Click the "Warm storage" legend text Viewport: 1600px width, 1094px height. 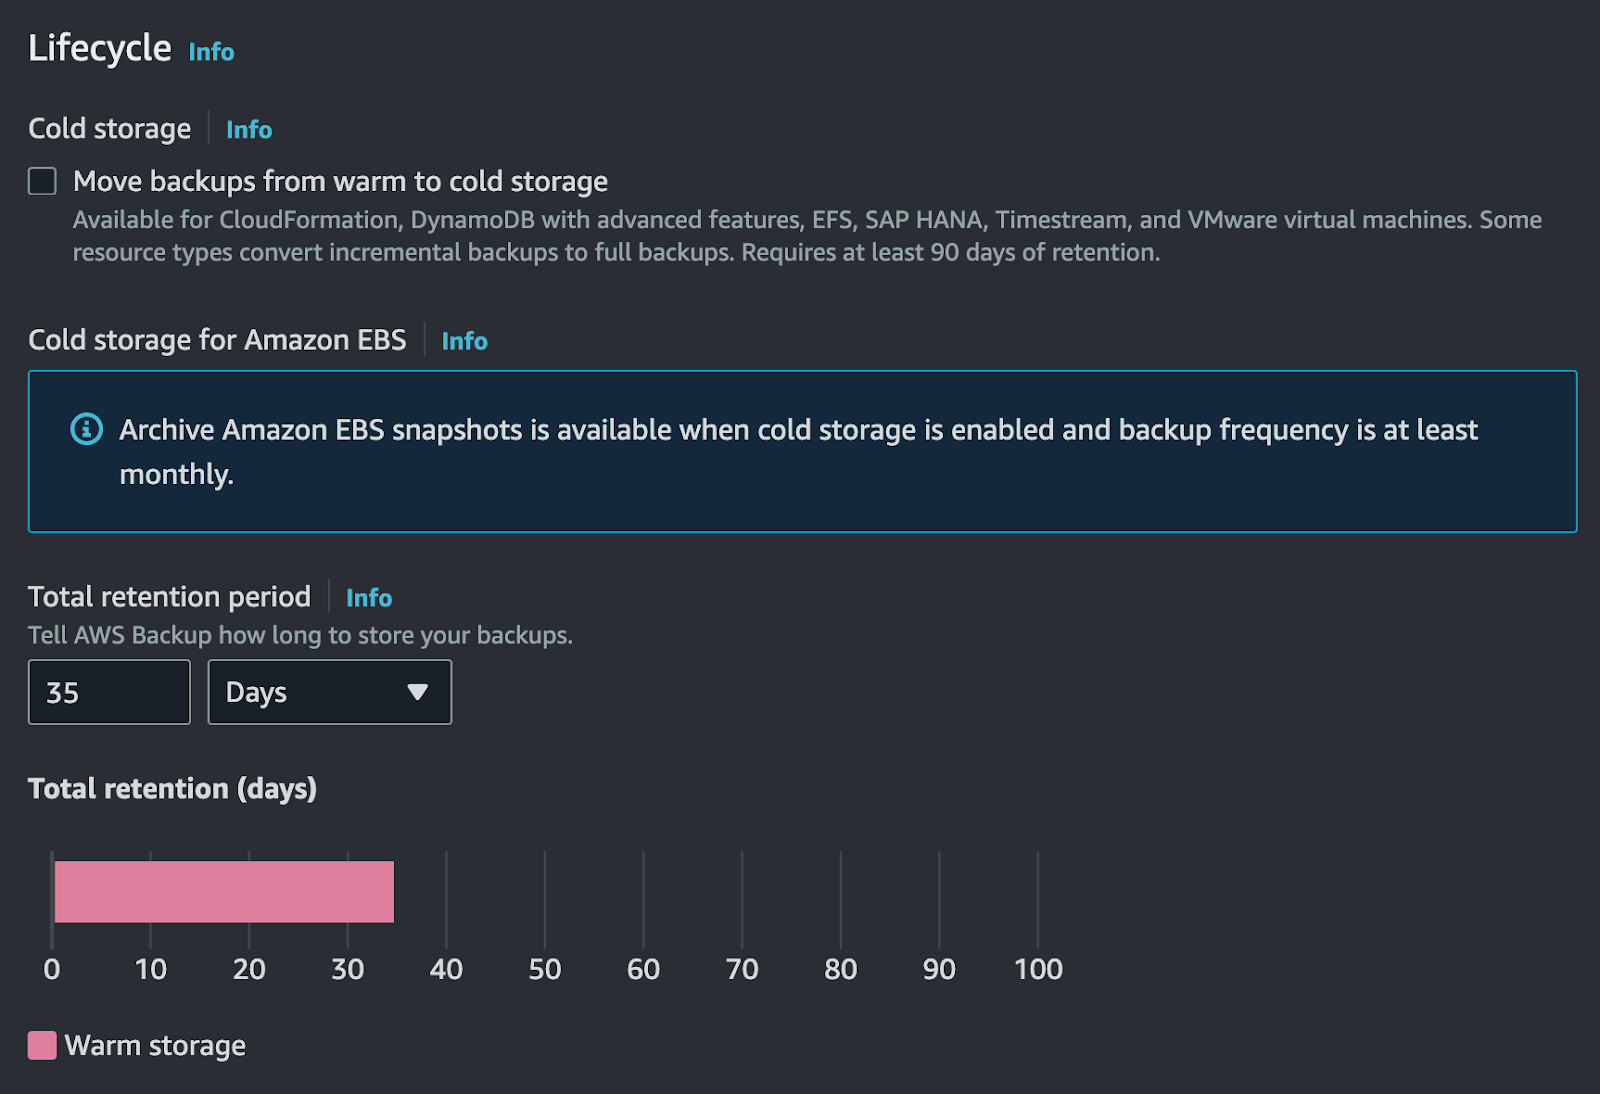155,1045
